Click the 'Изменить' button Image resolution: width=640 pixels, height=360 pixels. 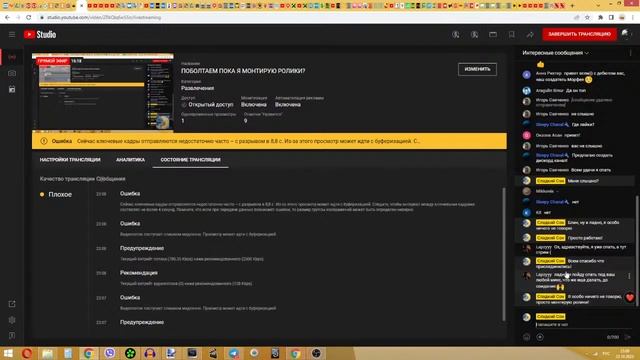(477, 69)
